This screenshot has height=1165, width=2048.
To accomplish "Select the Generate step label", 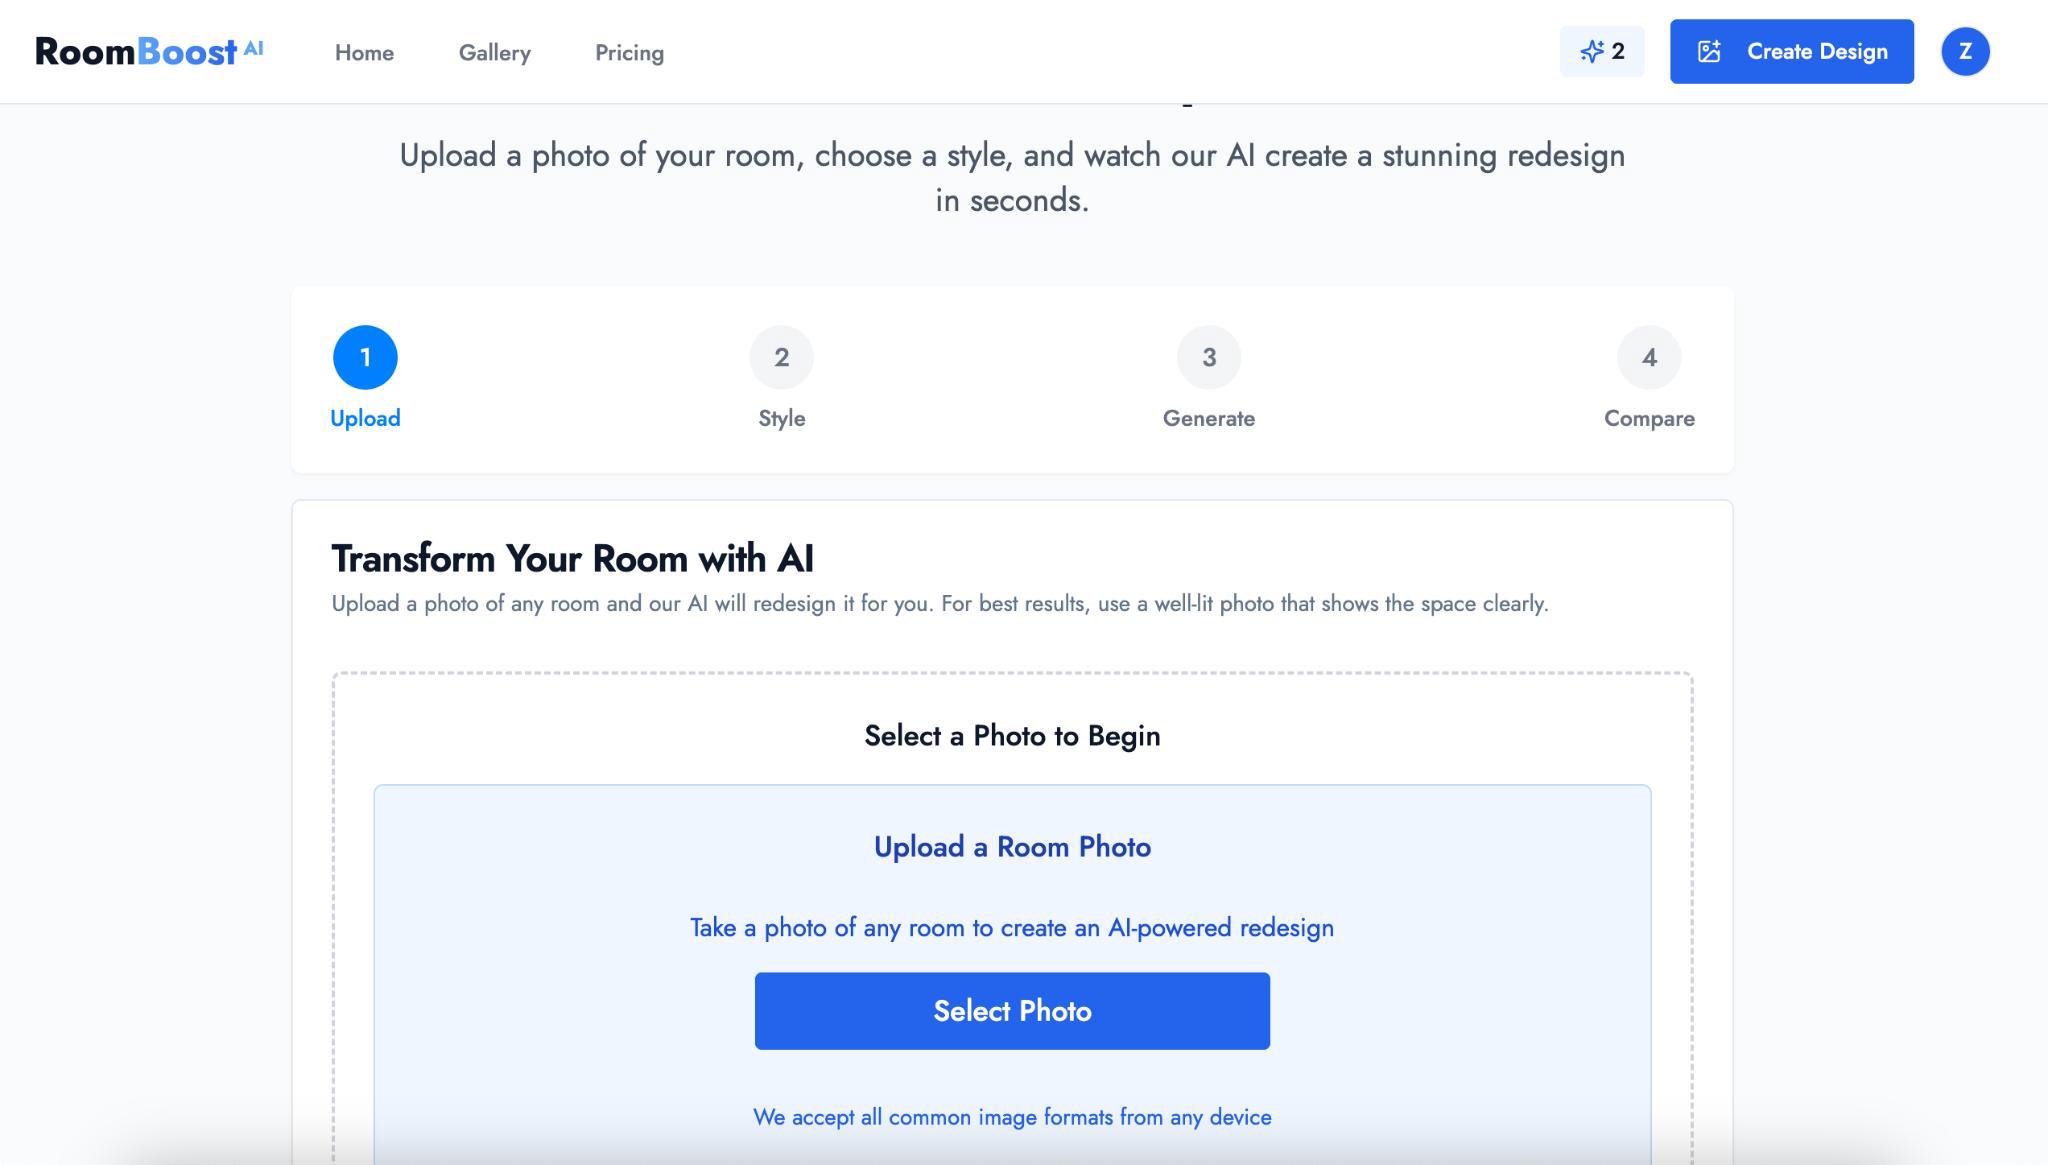I will pos(1208,418).
